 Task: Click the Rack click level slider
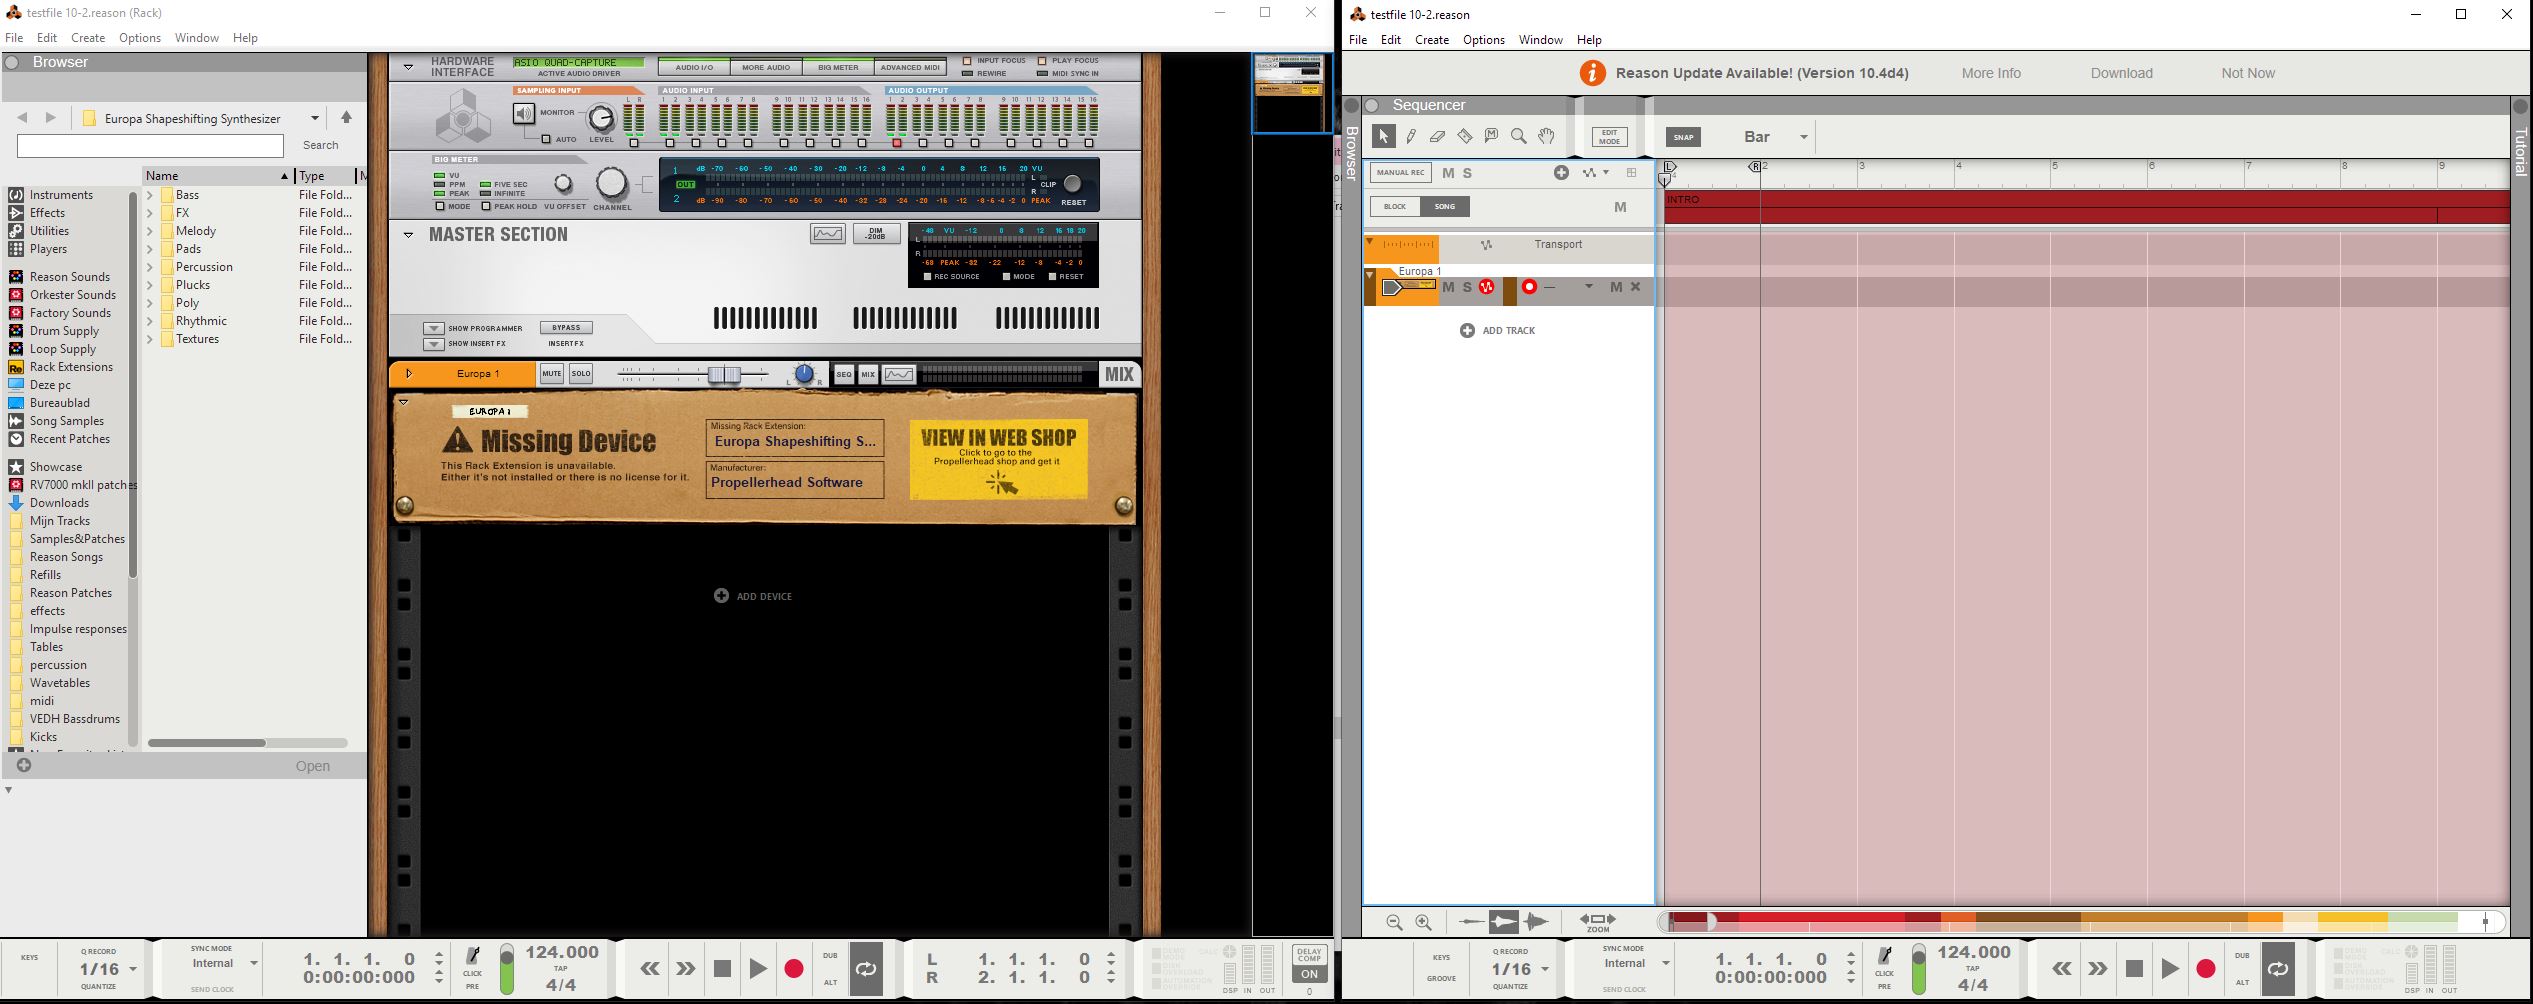(x=507, y=969)
